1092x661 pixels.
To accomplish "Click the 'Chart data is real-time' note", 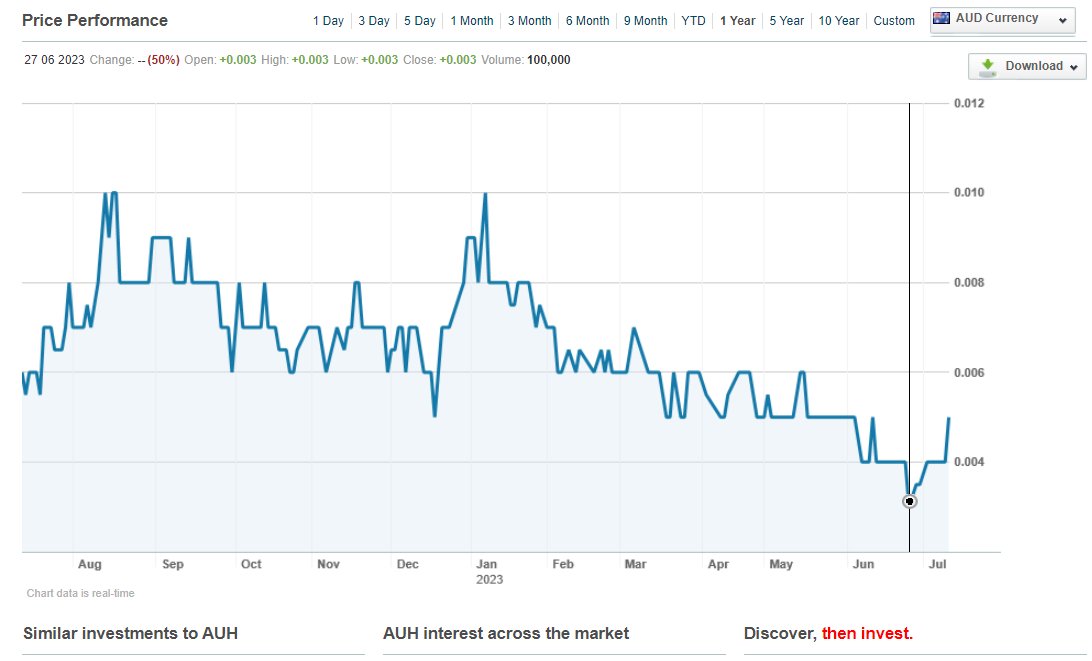I will point(80,593).
